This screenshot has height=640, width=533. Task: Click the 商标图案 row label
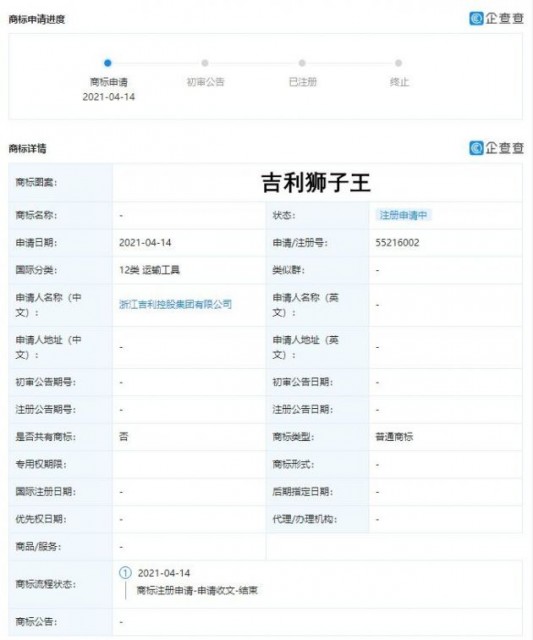[36, 182]
